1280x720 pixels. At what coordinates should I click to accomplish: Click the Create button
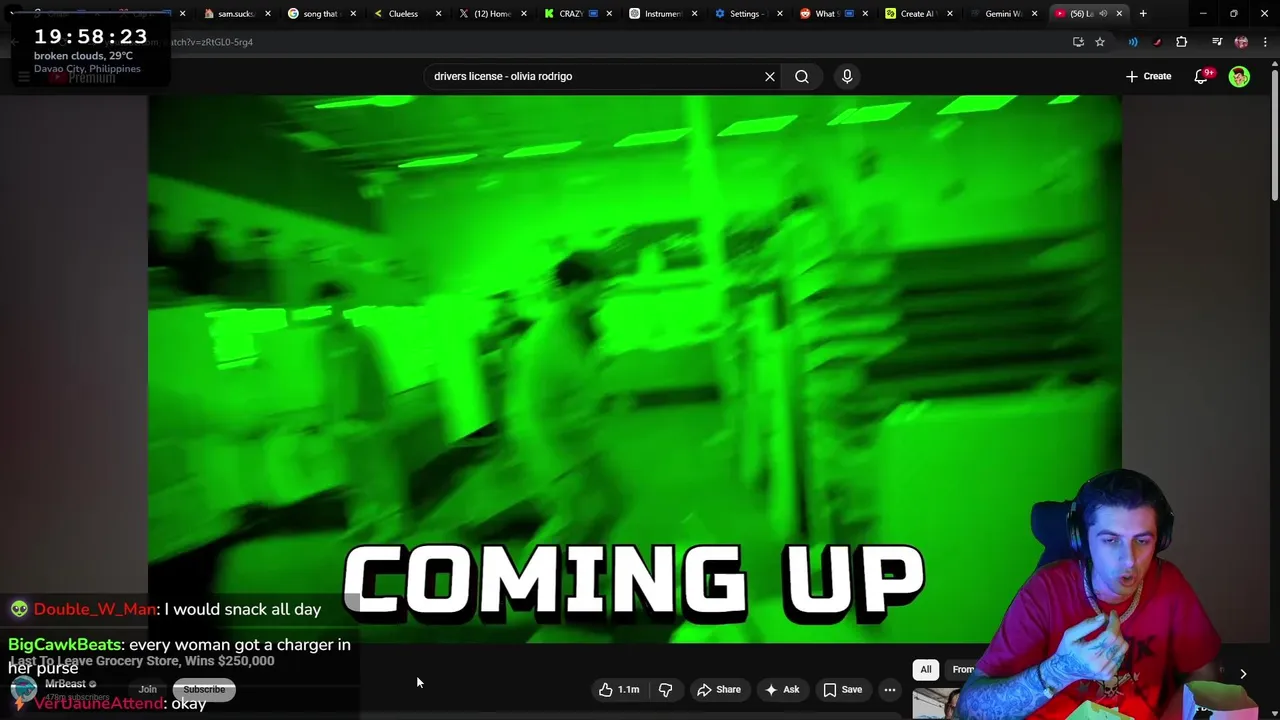pyautogui.click(x=1148, y=76)
